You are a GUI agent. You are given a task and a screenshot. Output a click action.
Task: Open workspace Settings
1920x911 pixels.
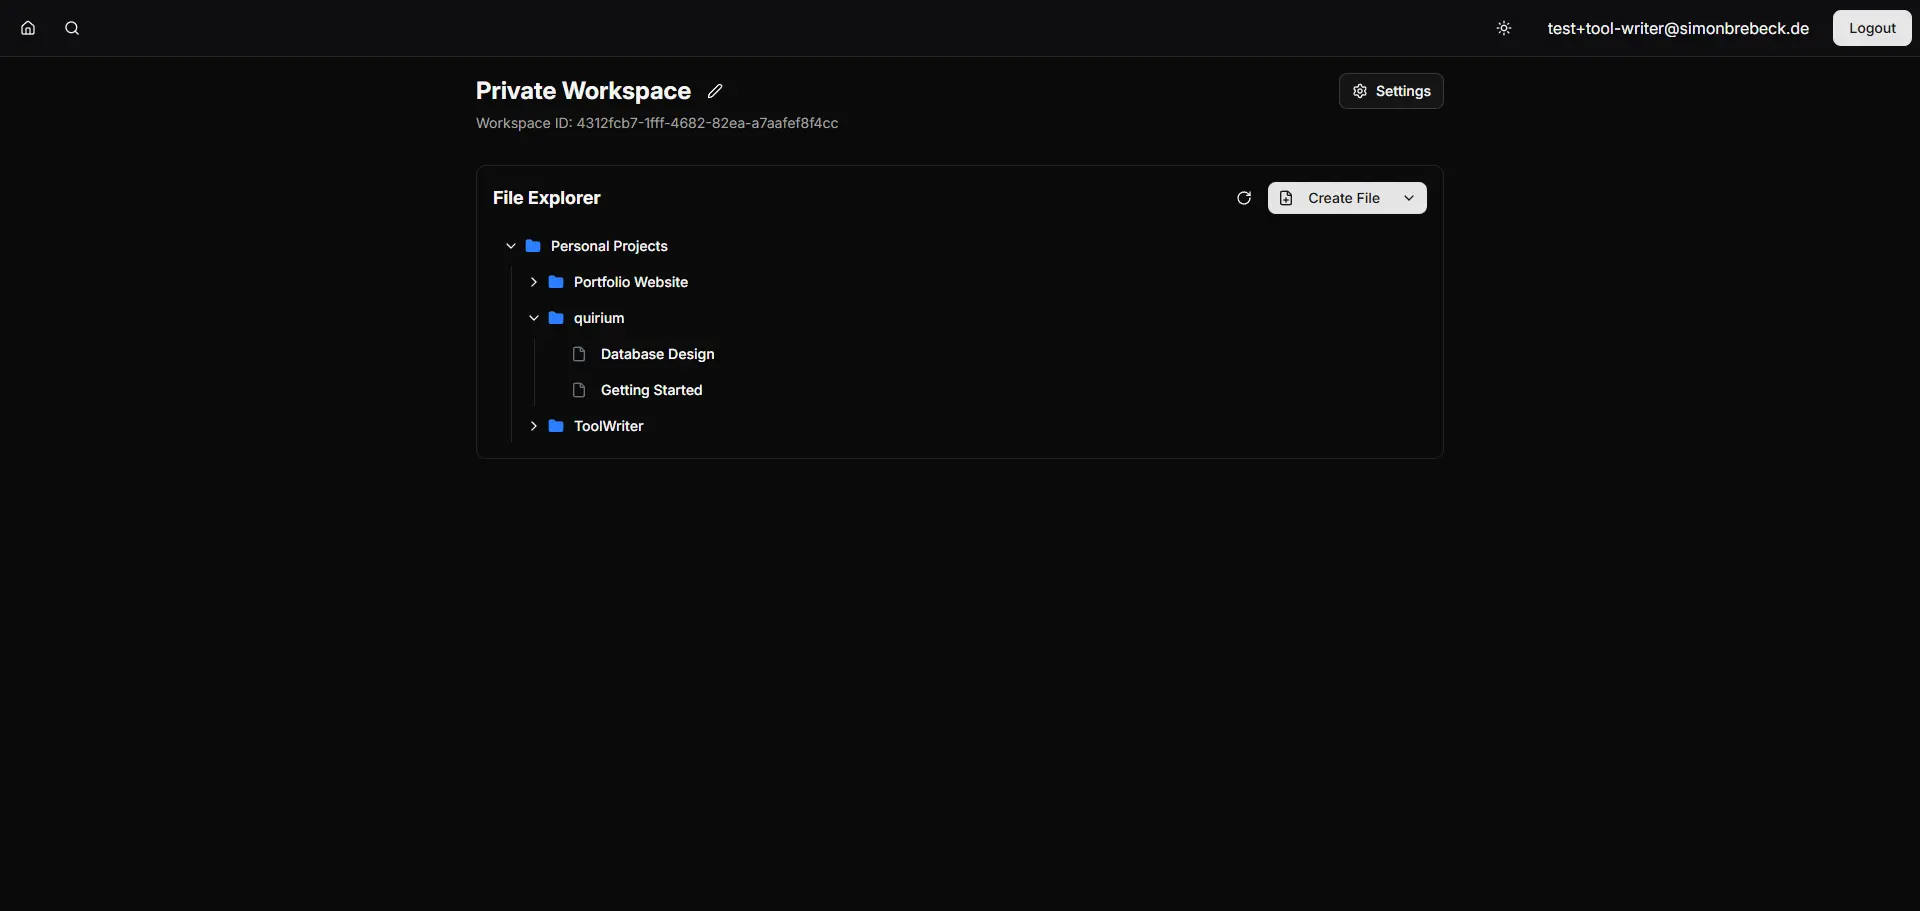1391,91
